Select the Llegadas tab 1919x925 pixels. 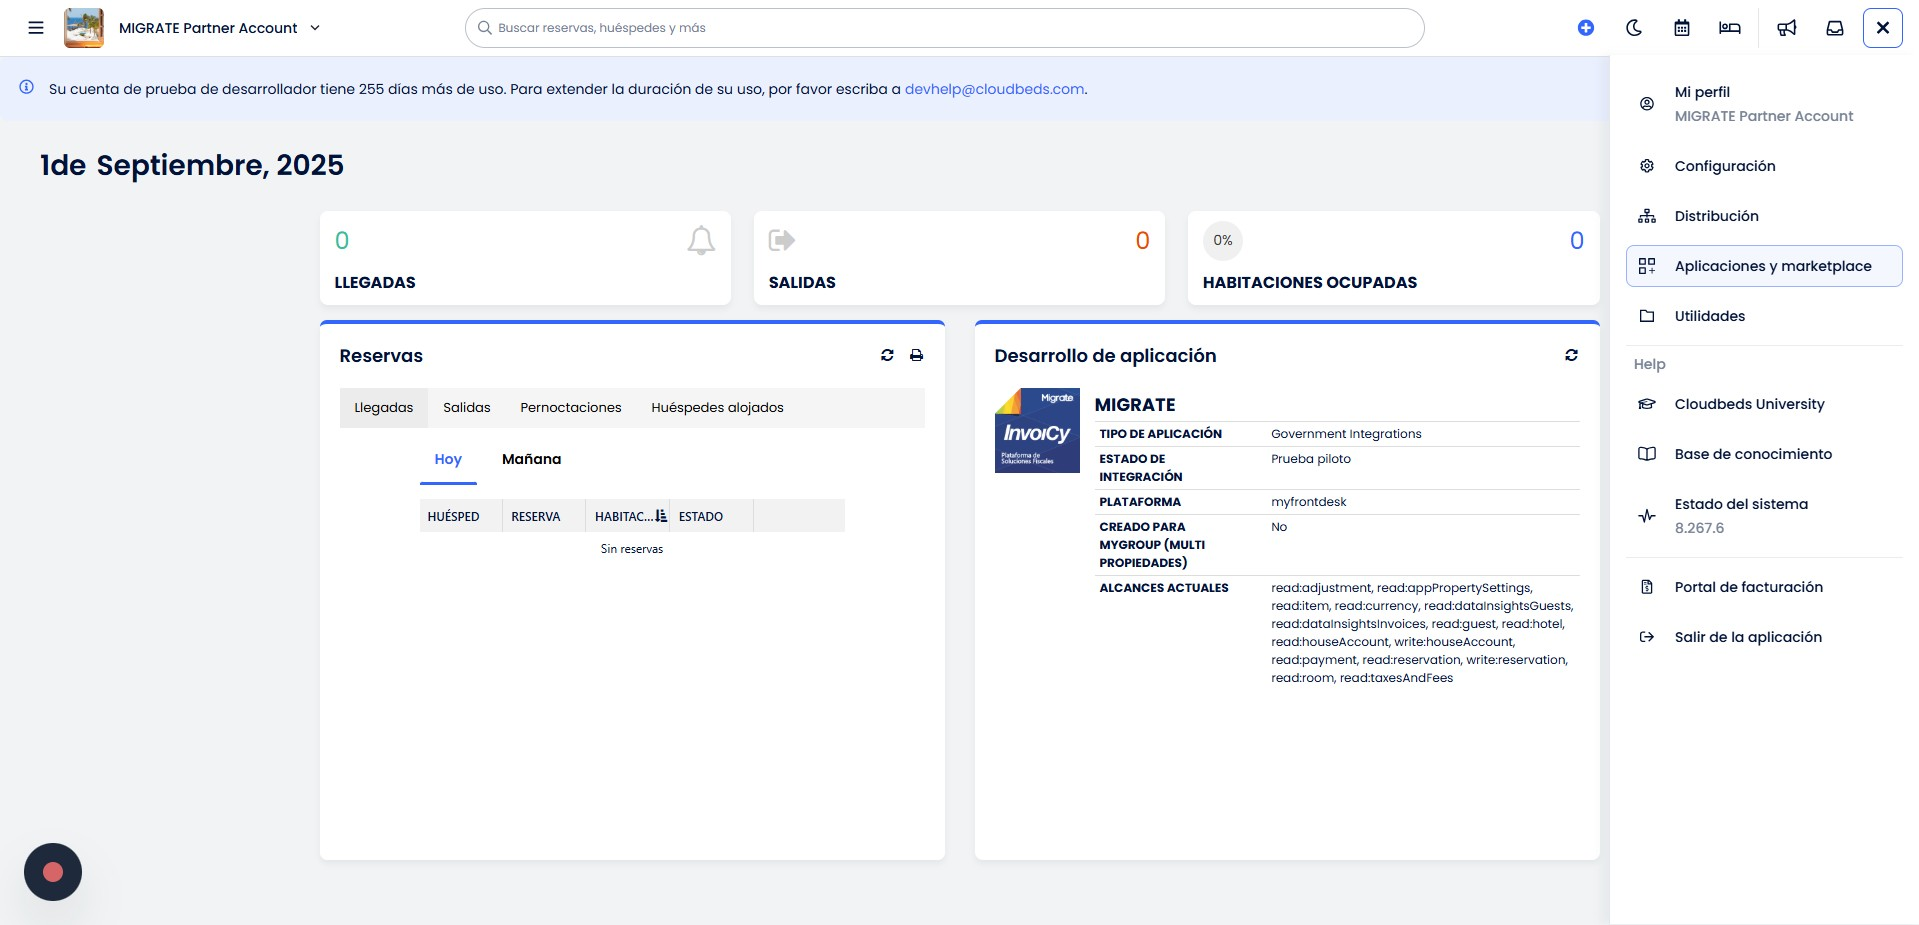384,408
